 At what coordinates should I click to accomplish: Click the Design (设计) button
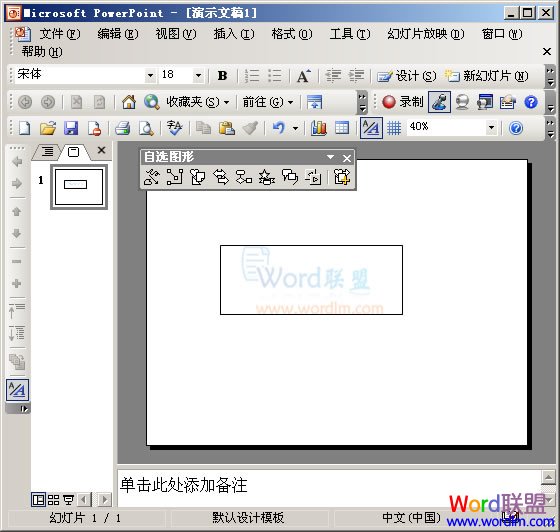(x=407, y=76)
